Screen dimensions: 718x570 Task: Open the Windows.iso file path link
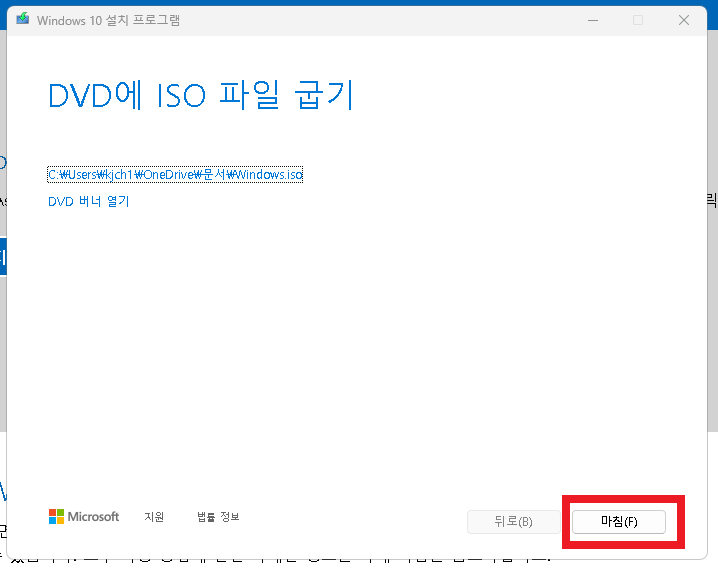click(x=175, y=174)
